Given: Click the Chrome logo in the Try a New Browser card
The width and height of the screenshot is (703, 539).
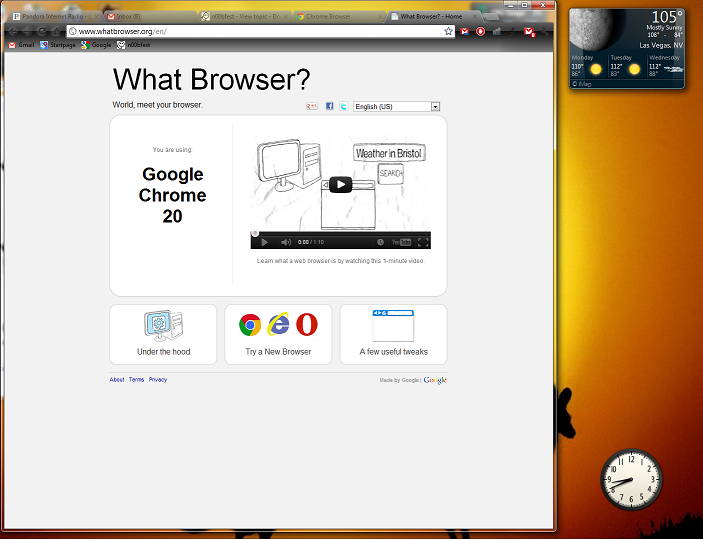Looking at the screenshot, I should click(250, 325).
